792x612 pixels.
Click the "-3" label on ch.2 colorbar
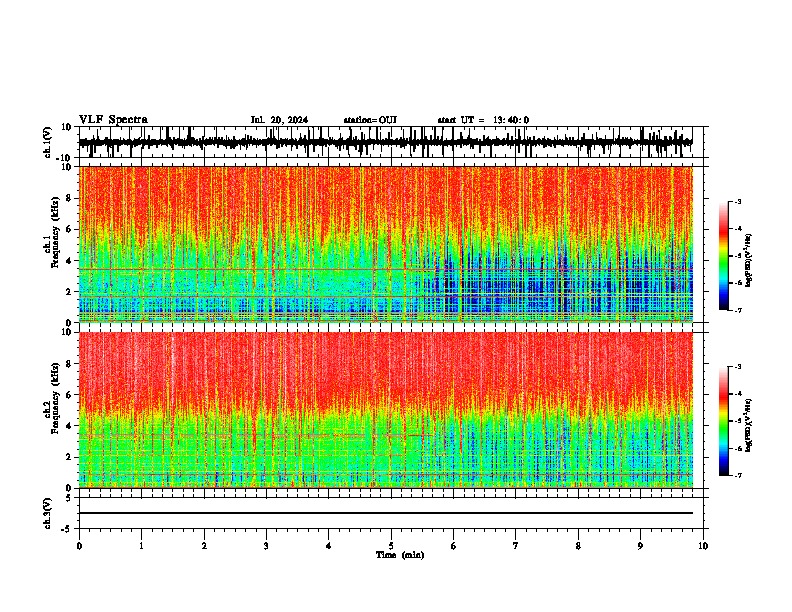coord(737,367)
